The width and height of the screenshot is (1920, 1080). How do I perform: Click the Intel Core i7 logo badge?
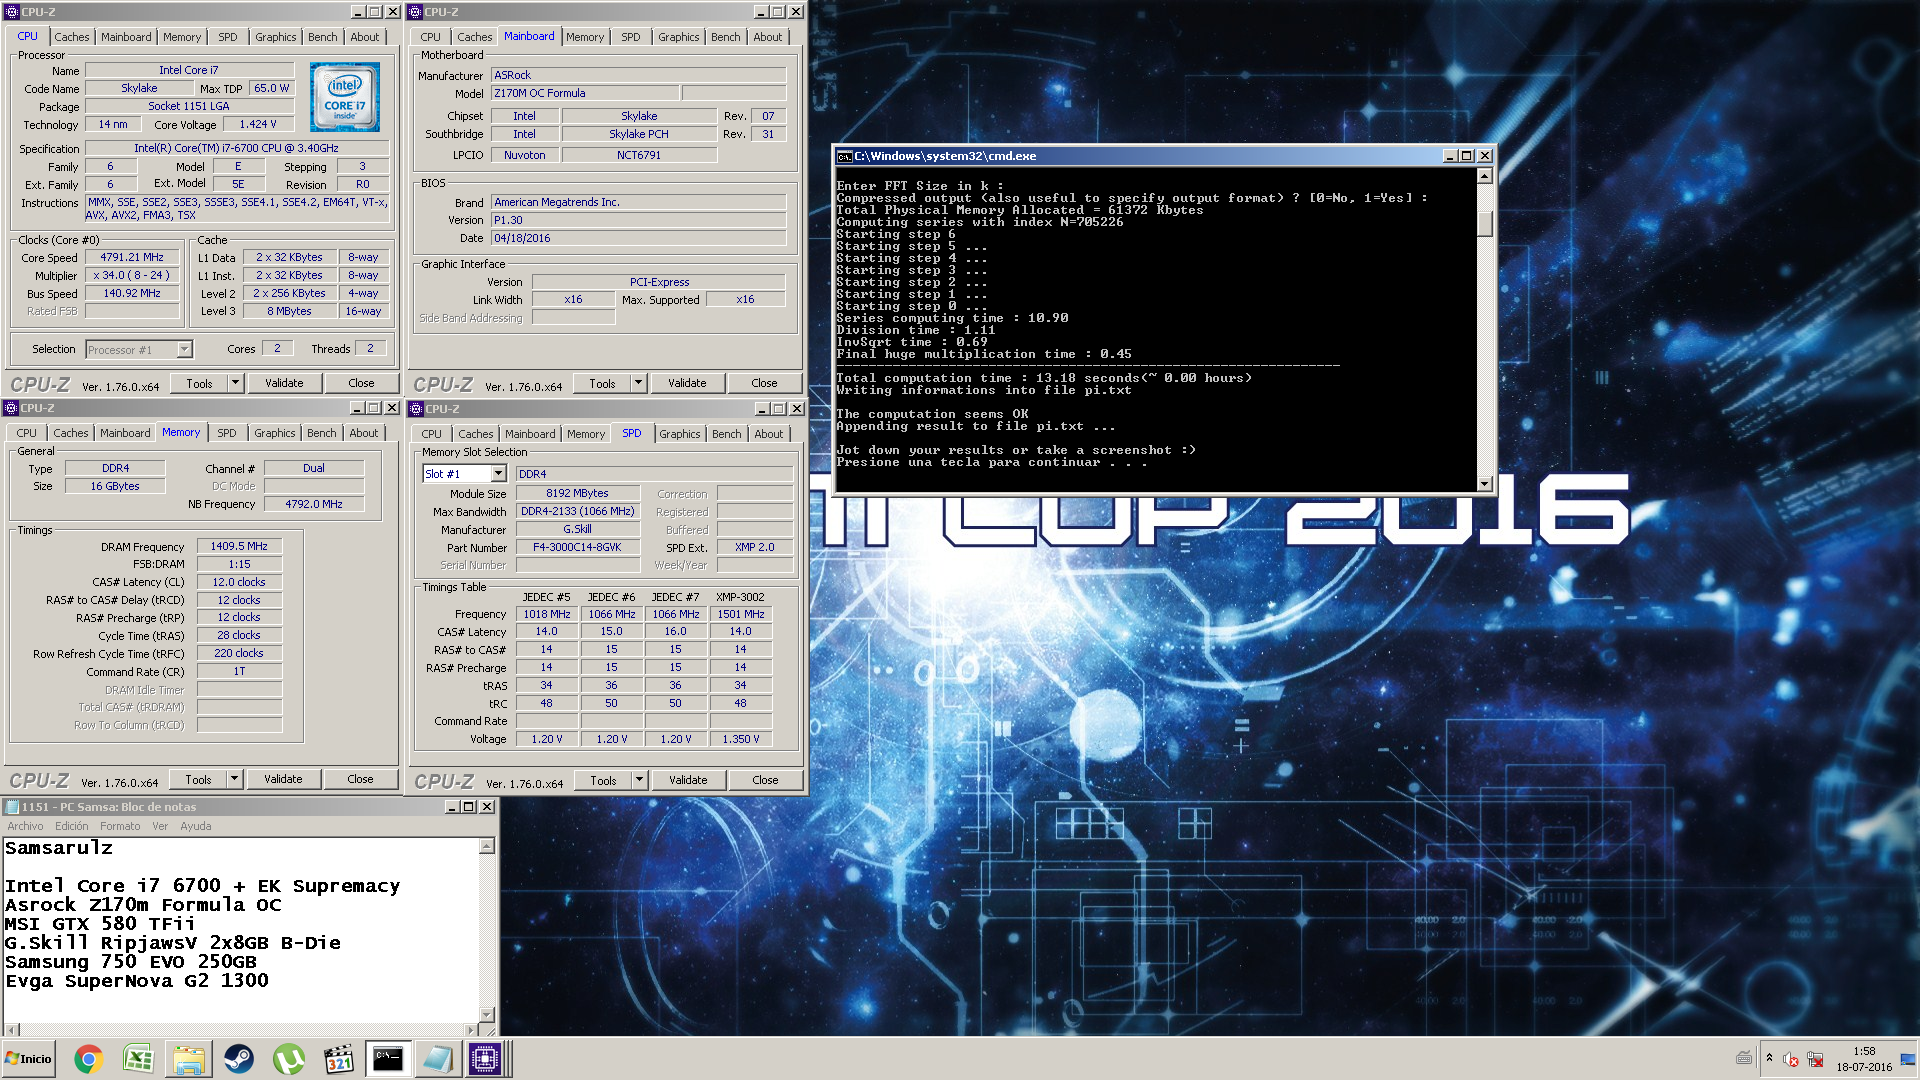click(x=345, y=97)
